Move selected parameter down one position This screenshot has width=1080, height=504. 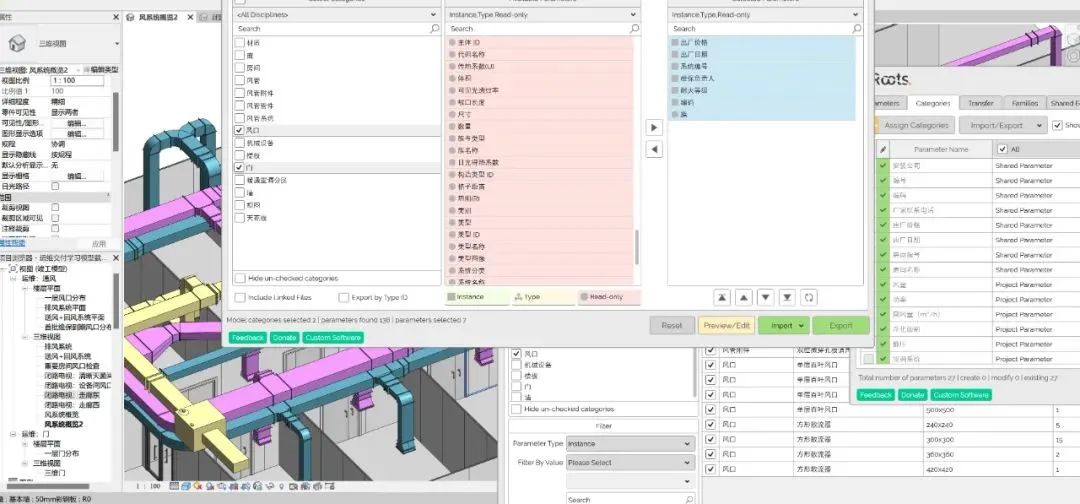[765, 297]
